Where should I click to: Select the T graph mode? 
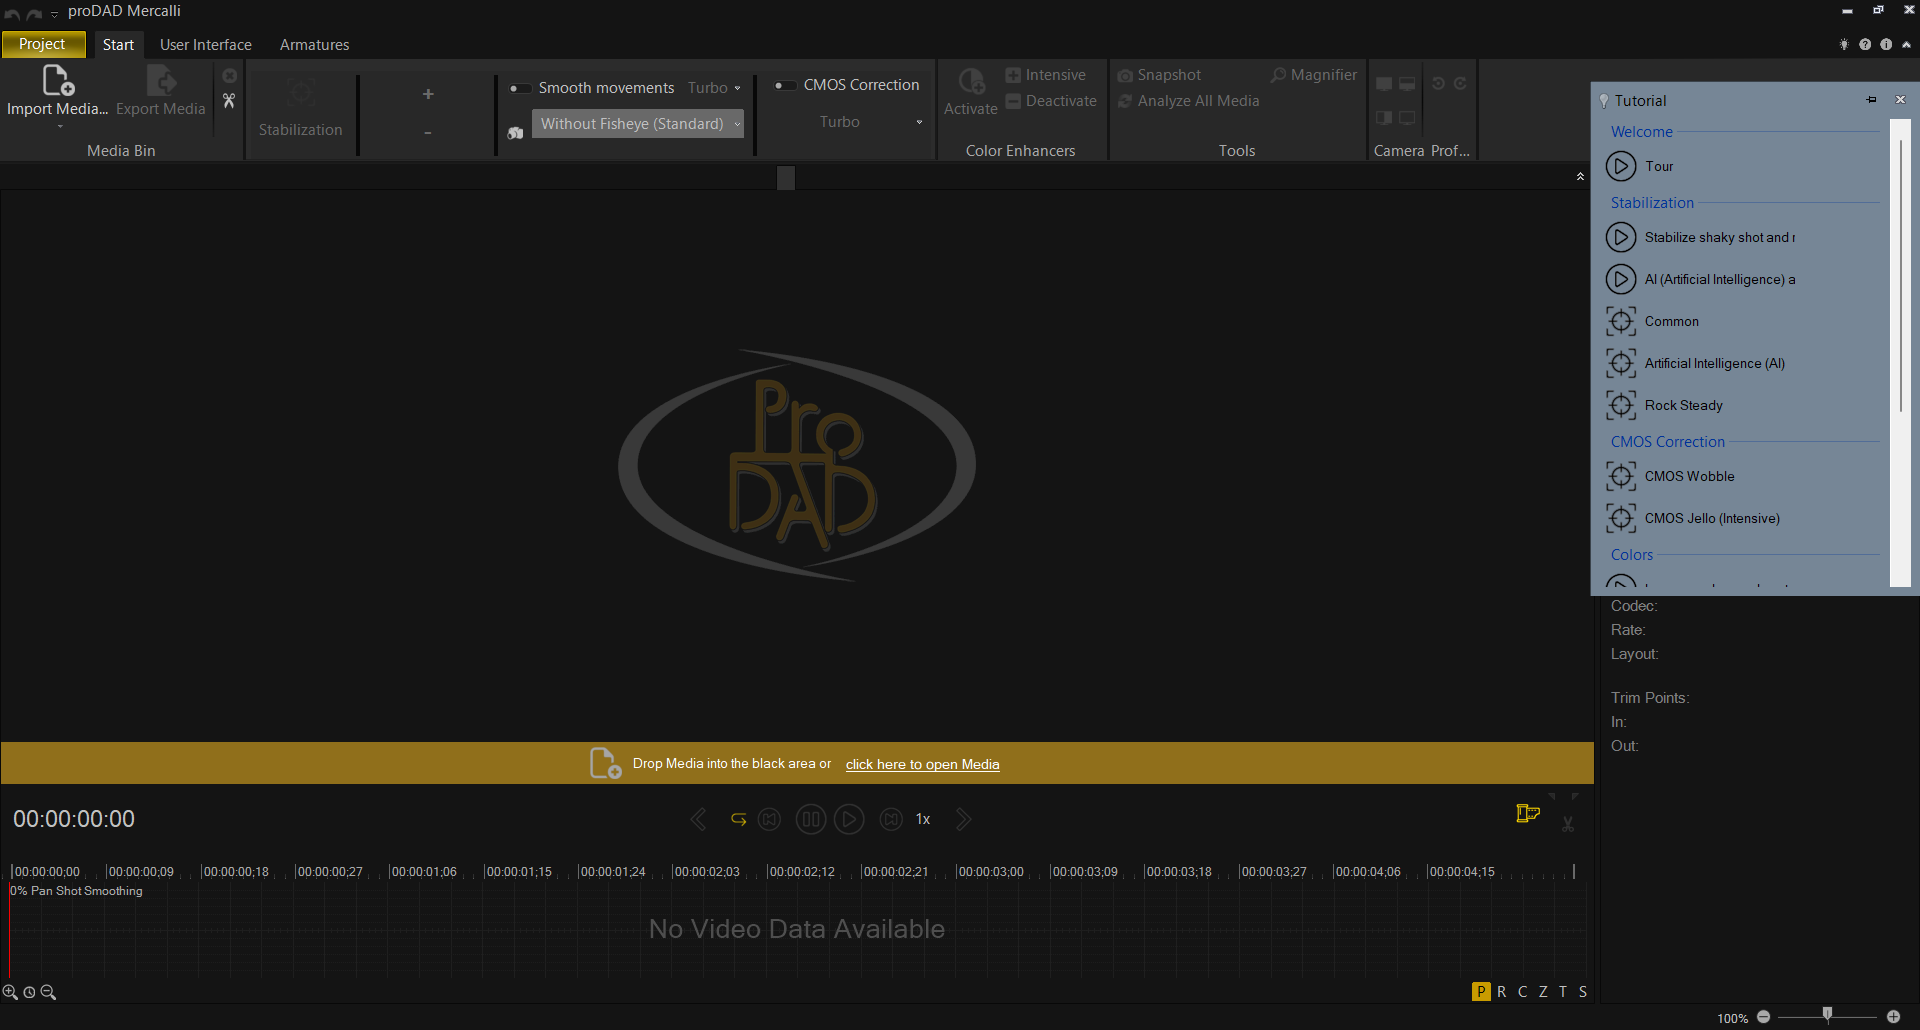[1563, 991]
